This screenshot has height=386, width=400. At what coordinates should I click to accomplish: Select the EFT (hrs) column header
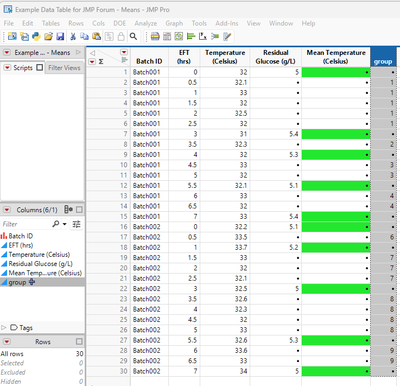point(184,57)
